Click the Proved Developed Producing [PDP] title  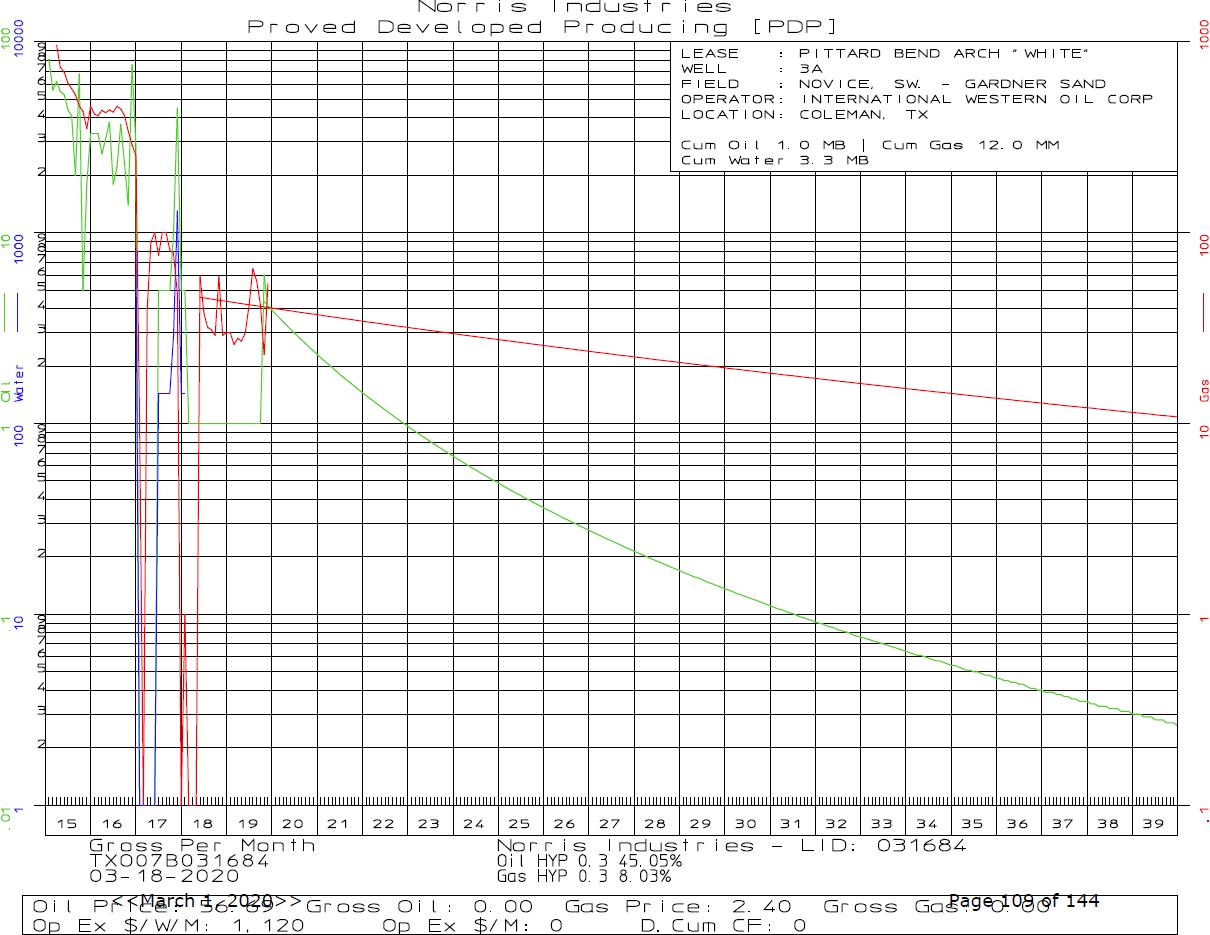[543, 27]
